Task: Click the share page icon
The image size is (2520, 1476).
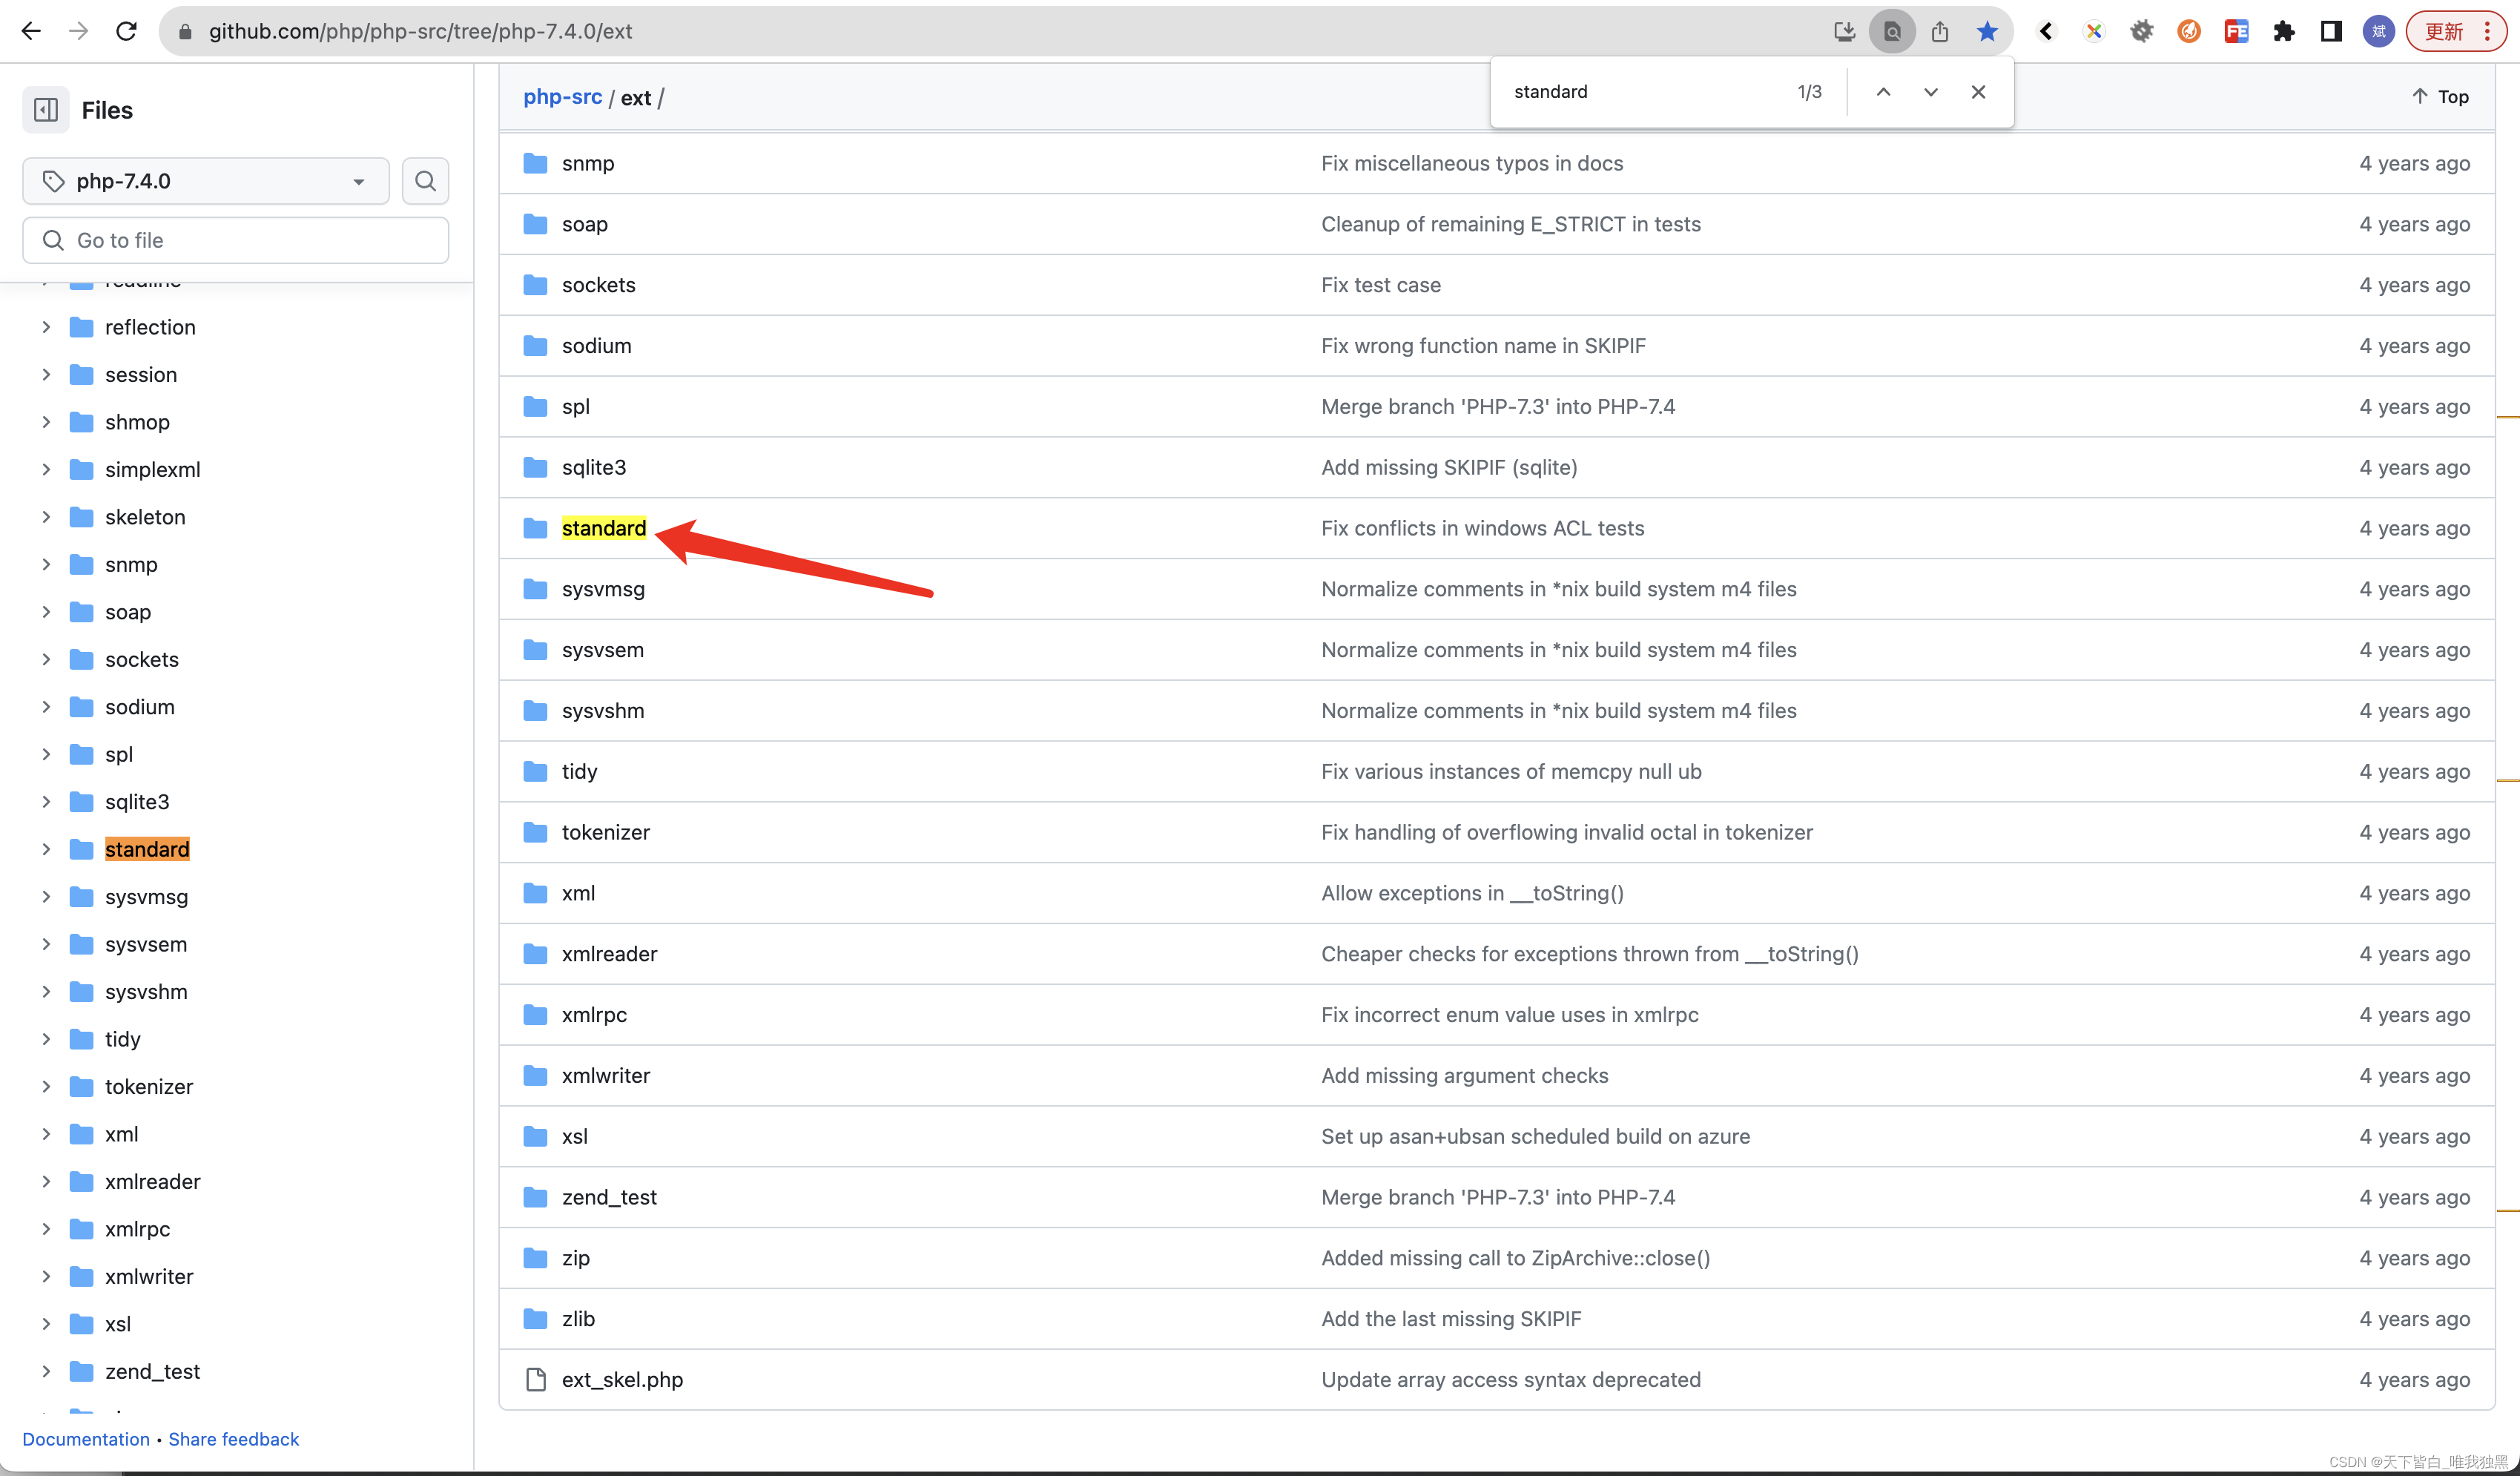Action: pos(1940,31)
